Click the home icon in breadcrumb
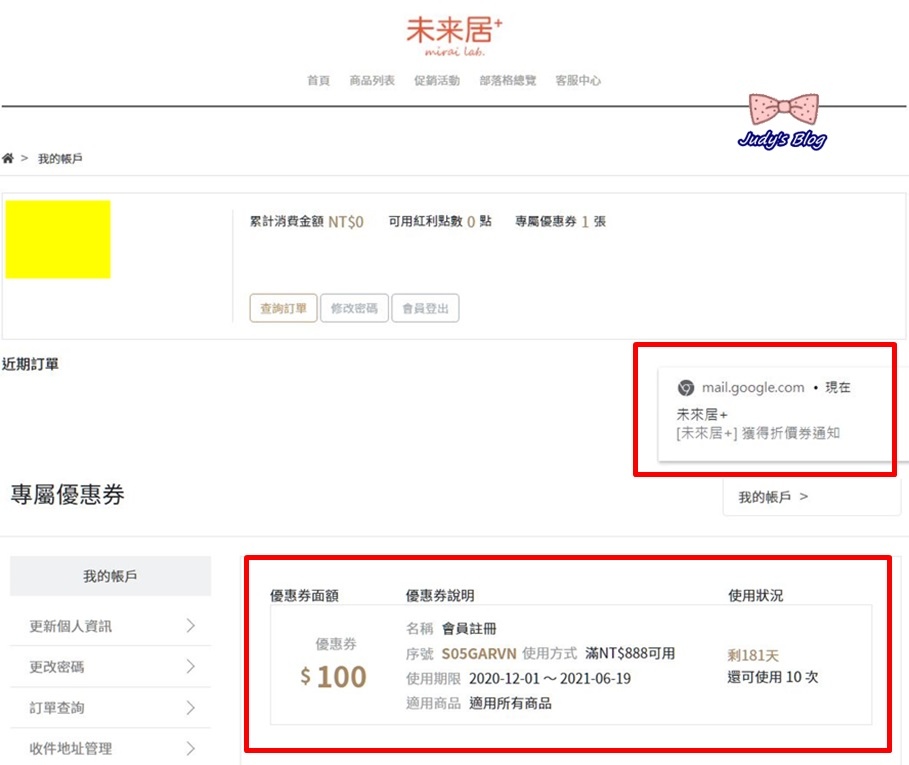The width and height of the screenshot is (909, 765). tap(8, 158)
